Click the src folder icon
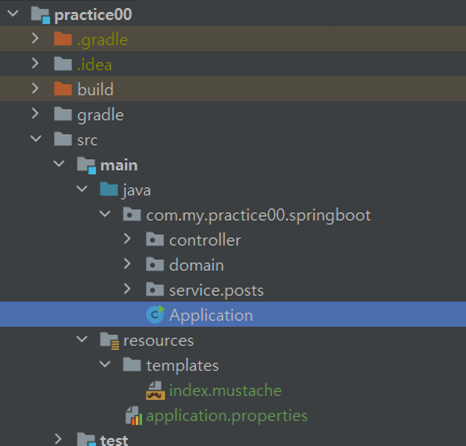The image size is (466, 446). [63, 139]
